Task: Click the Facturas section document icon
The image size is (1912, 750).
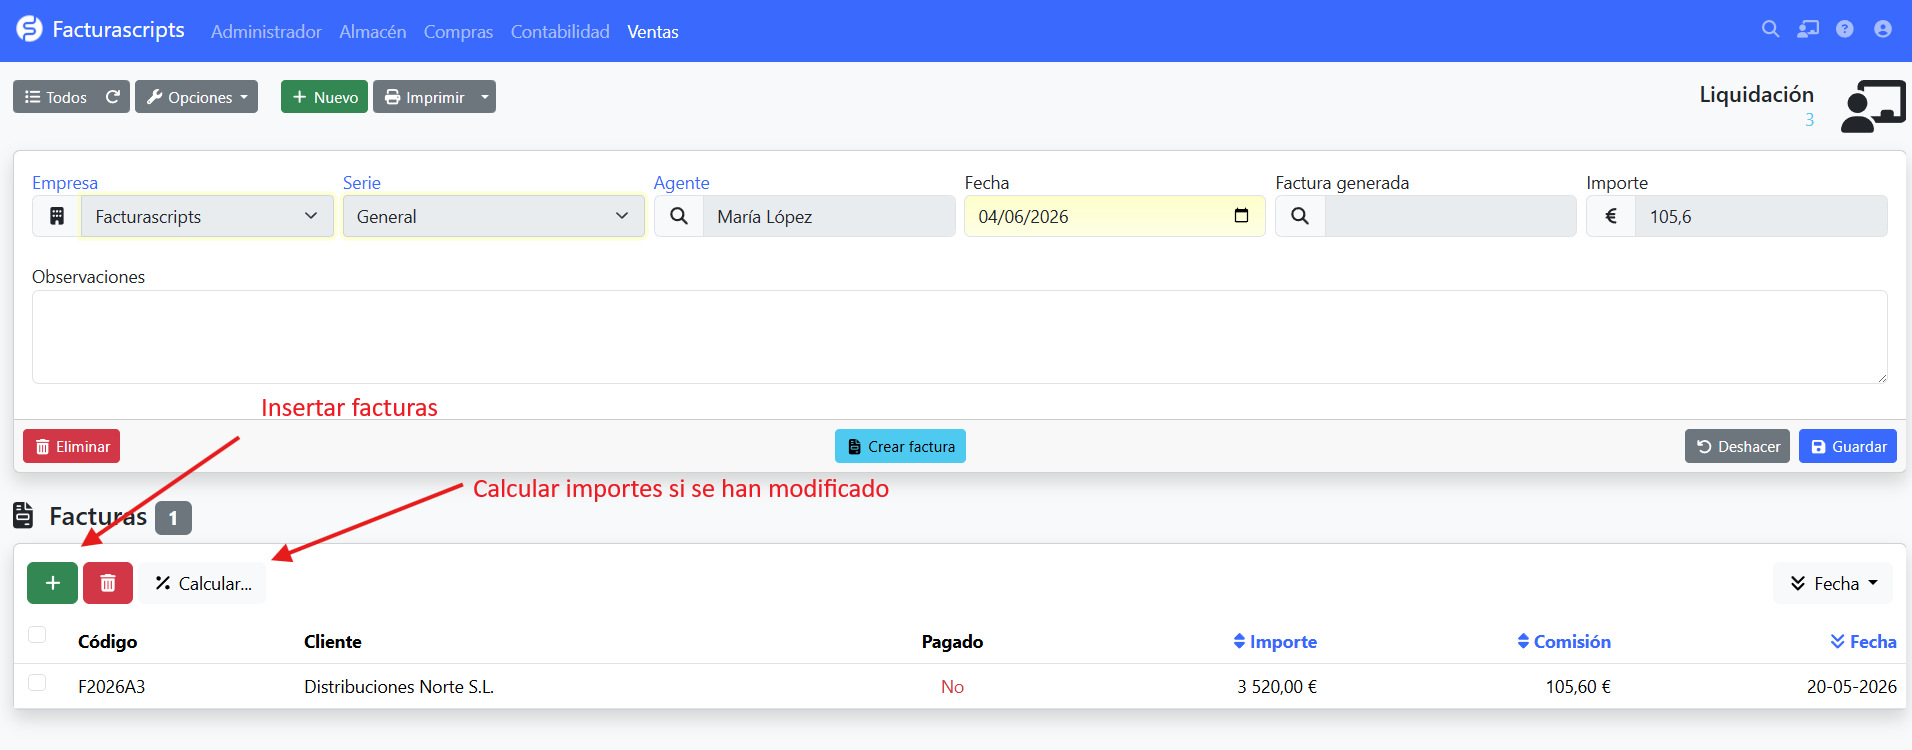Action: tap(23, 516)
